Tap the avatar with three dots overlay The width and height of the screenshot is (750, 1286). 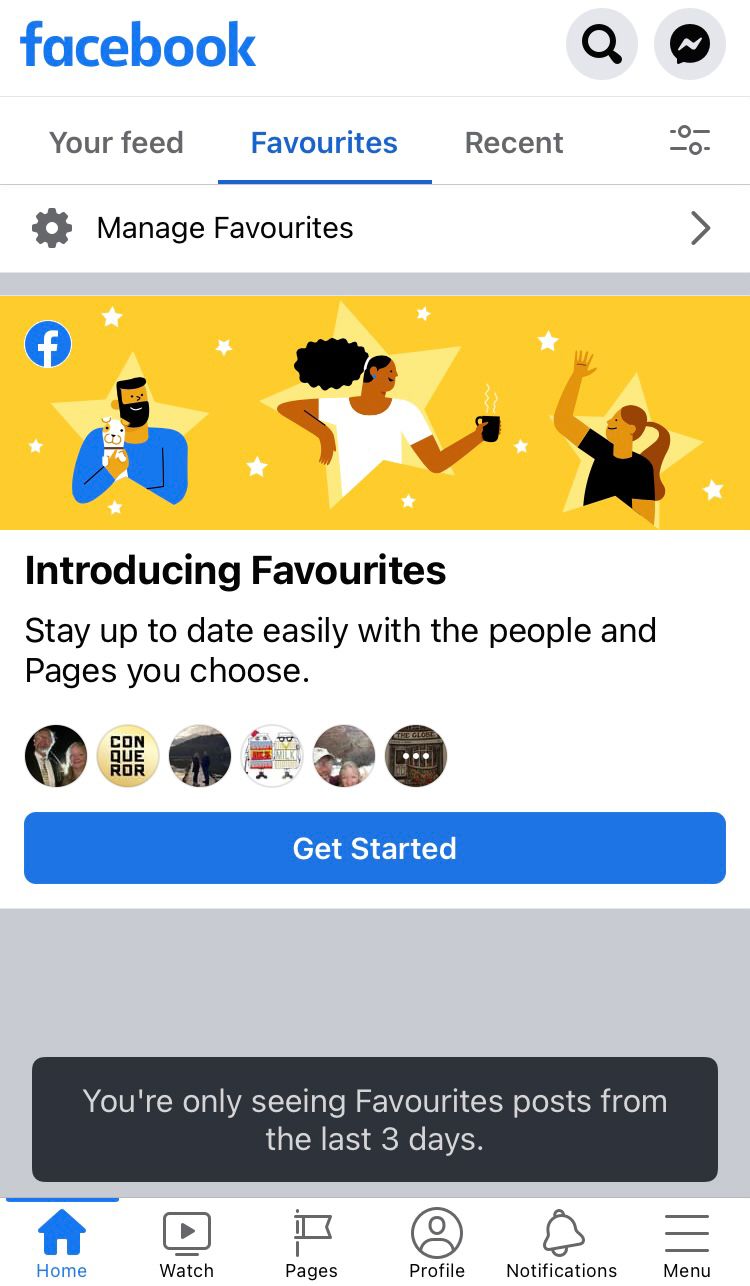click(416, 756)
